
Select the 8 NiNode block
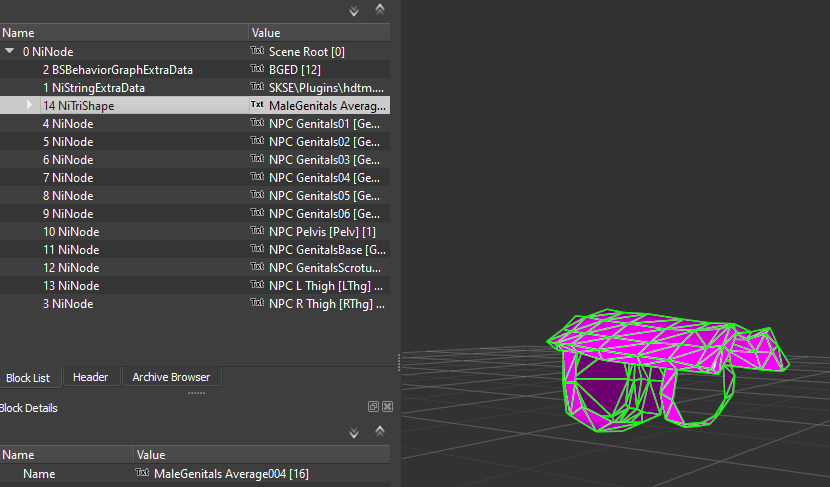[68, 196]
